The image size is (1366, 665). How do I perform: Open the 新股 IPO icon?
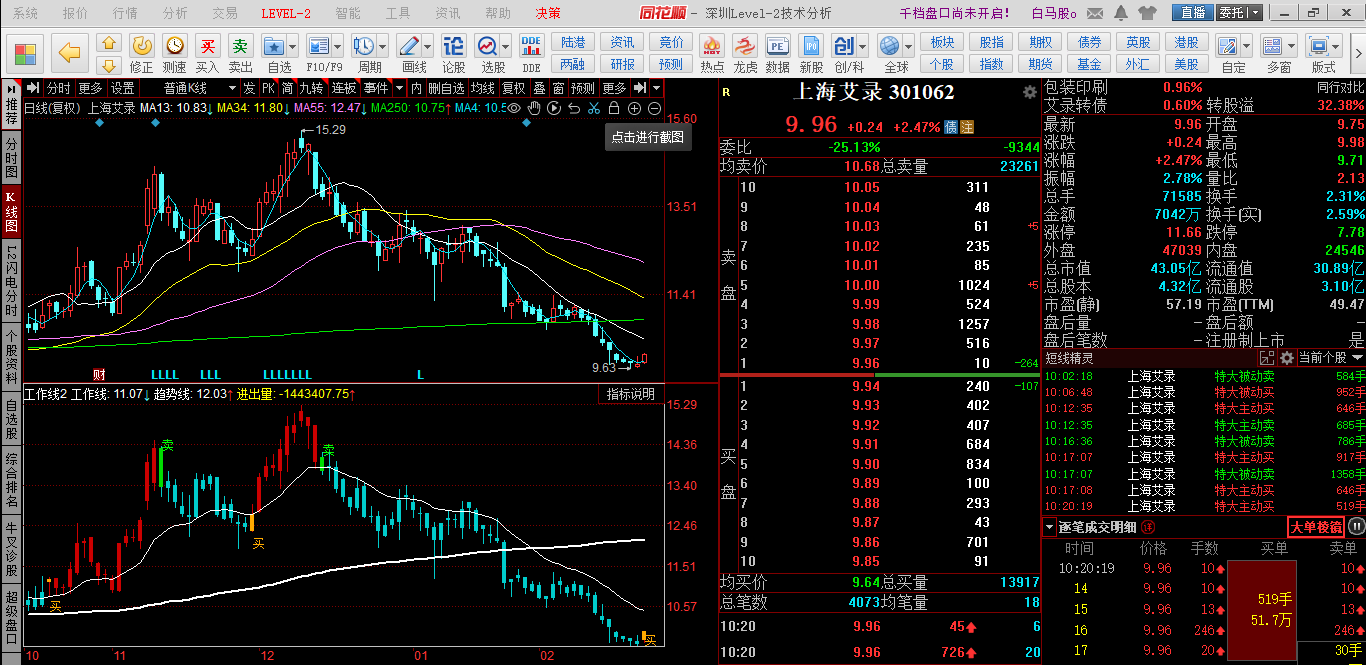[811, 53]
